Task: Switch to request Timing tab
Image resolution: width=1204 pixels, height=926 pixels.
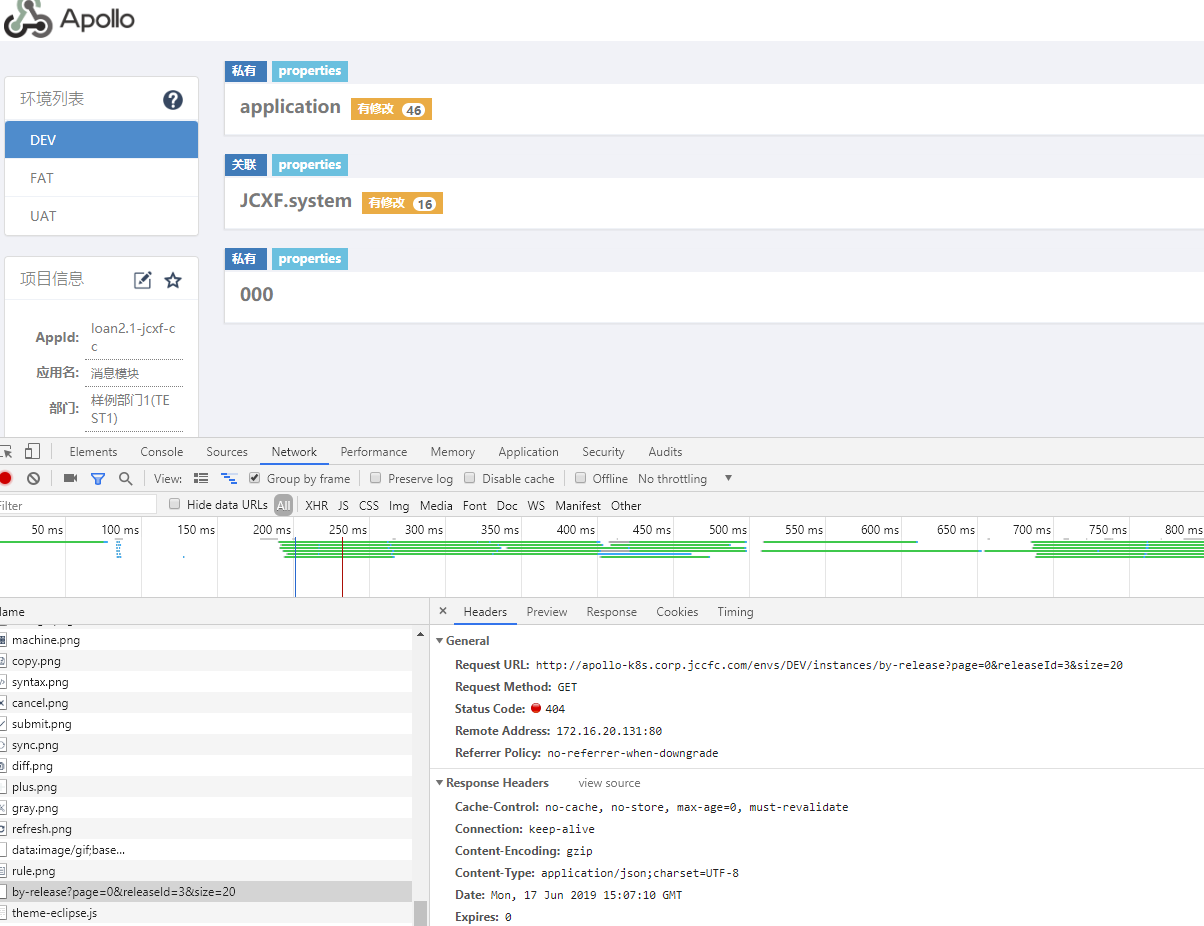Action: (735, 612)
